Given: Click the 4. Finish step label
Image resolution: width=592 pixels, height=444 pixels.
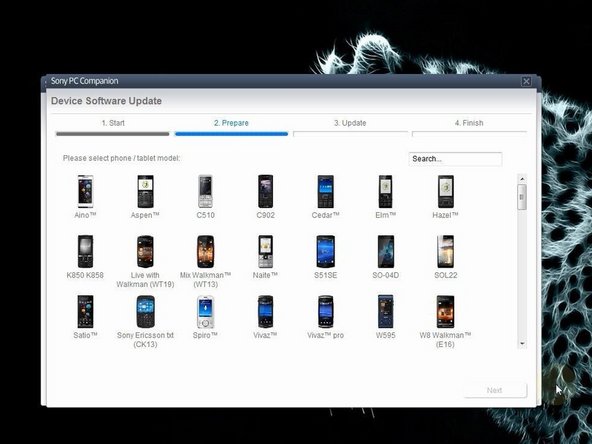Looking at the screenshot, I should 469,123.
